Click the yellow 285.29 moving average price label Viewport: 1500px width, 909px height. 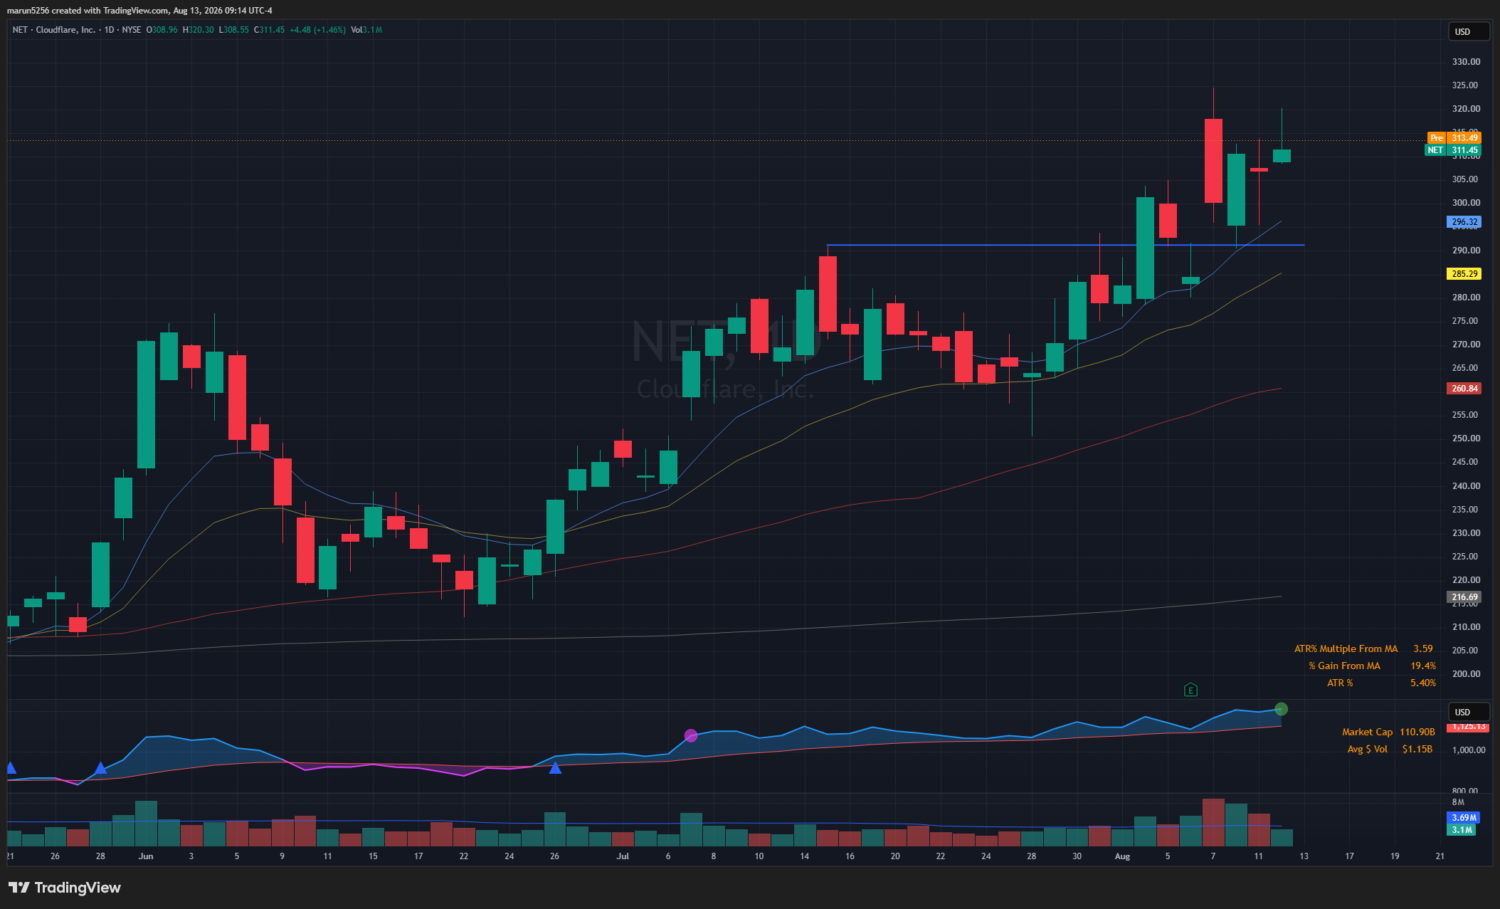coord(1464,274)
